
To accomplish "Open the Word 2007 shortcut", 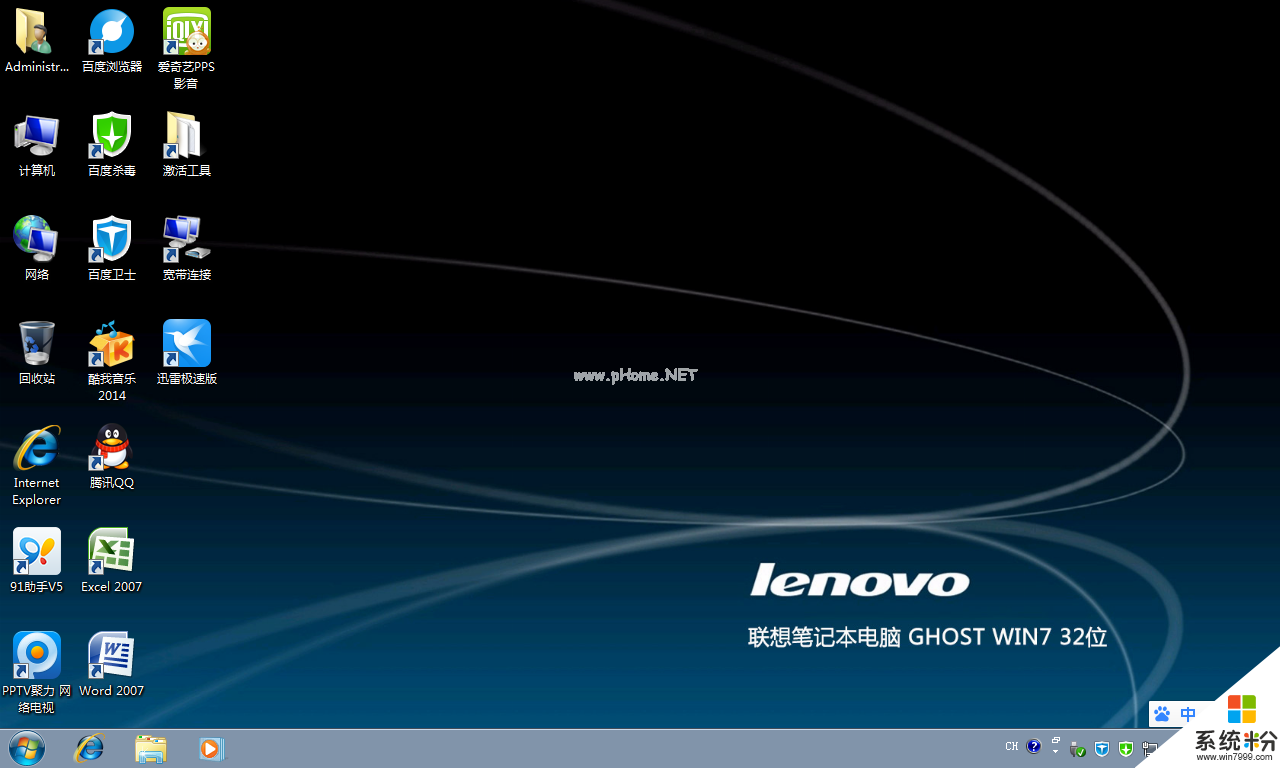I will click(112, 665).
